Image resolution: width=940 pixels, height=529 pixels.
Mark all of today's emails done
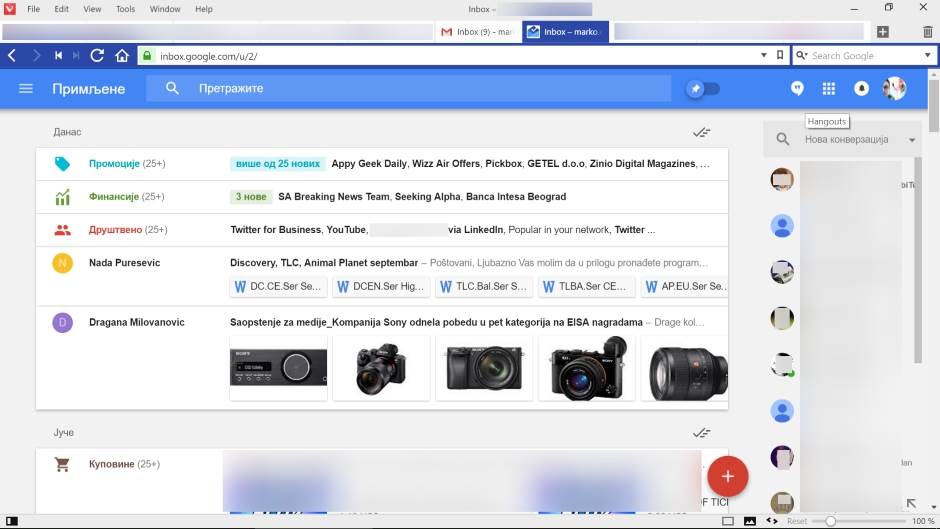coord(701,132)
